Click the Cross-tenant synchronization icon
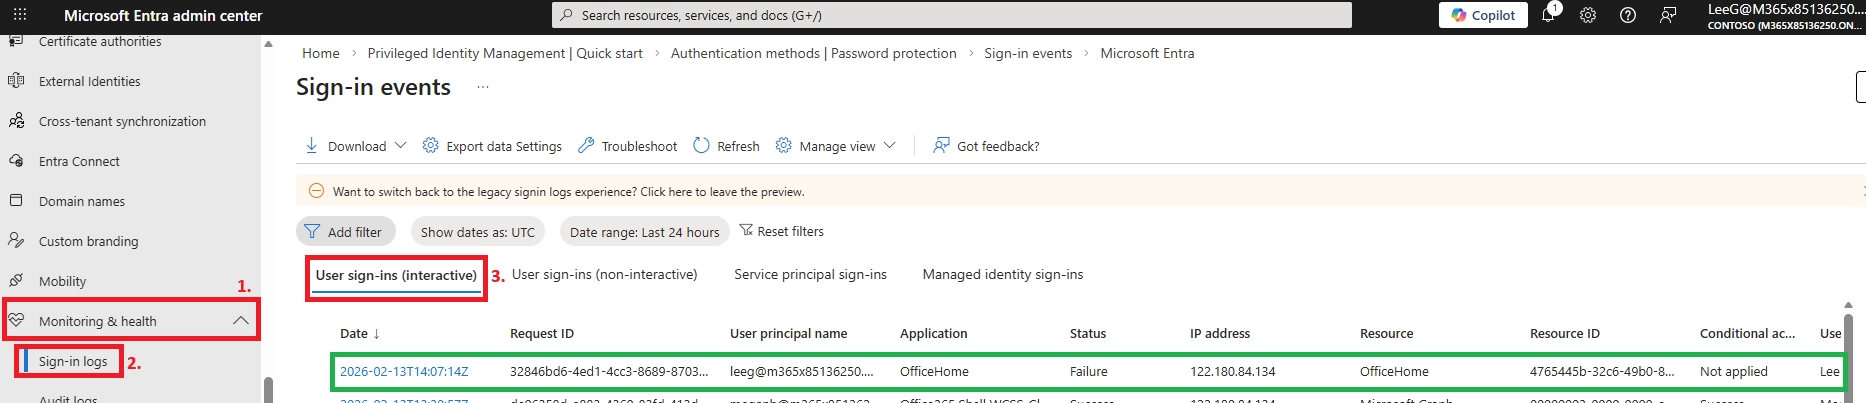 16,121
